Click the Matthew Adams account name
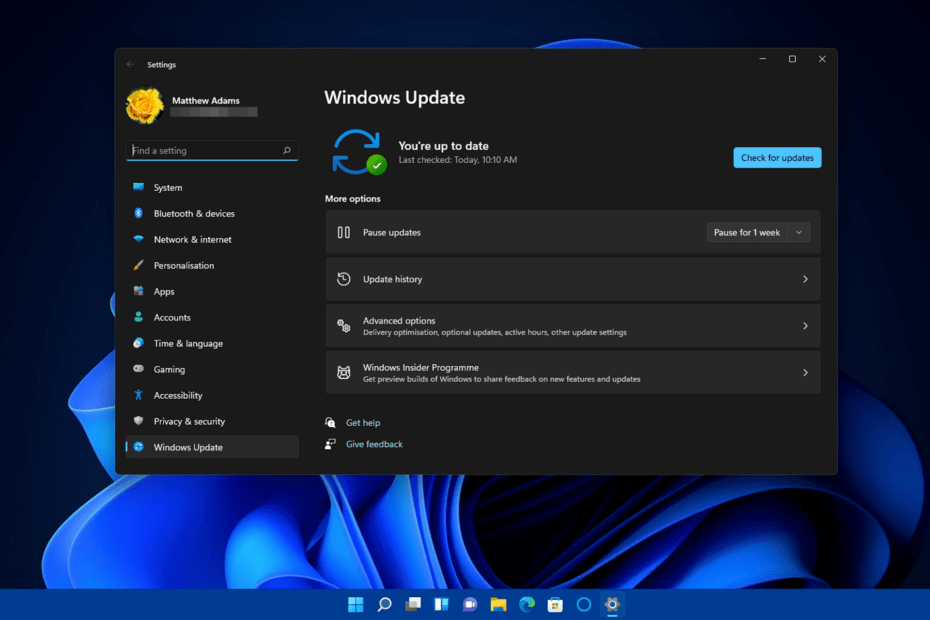Image resolution: width=930 pixels, height=620 pixels. tap(206, 100)
